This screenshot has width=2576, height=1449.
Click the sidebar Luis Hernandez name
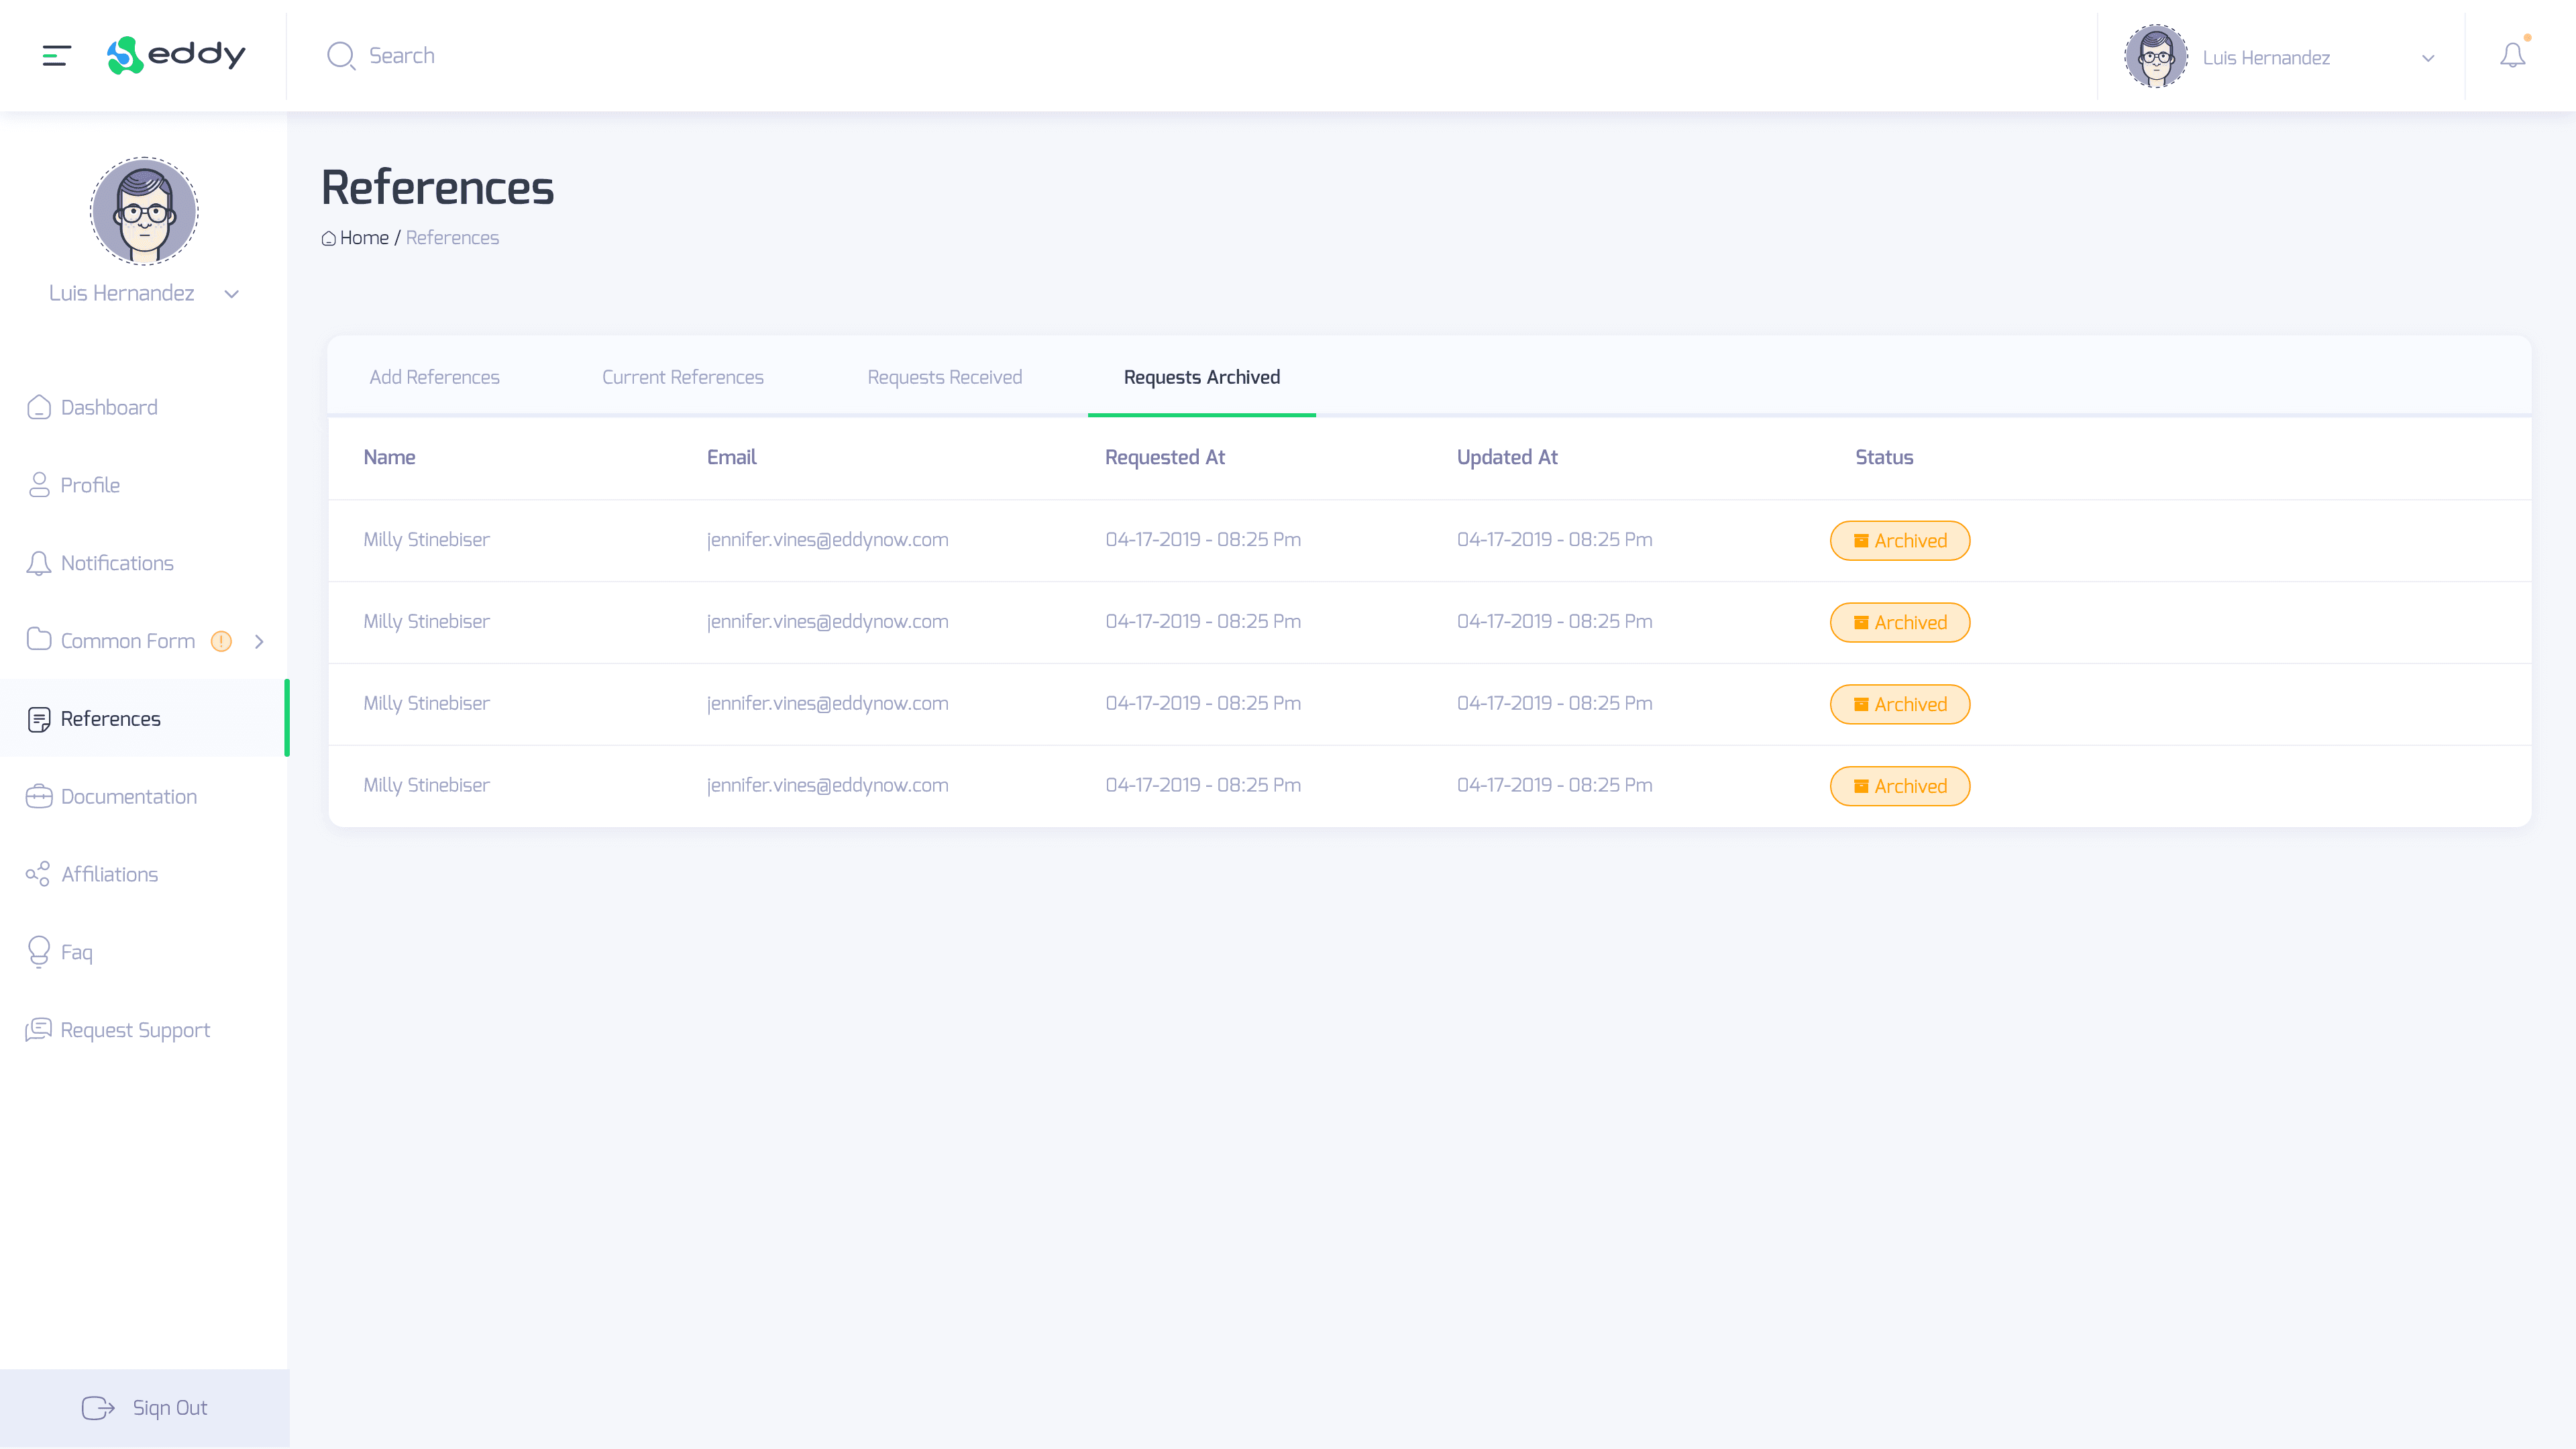(x=122, y=293)
